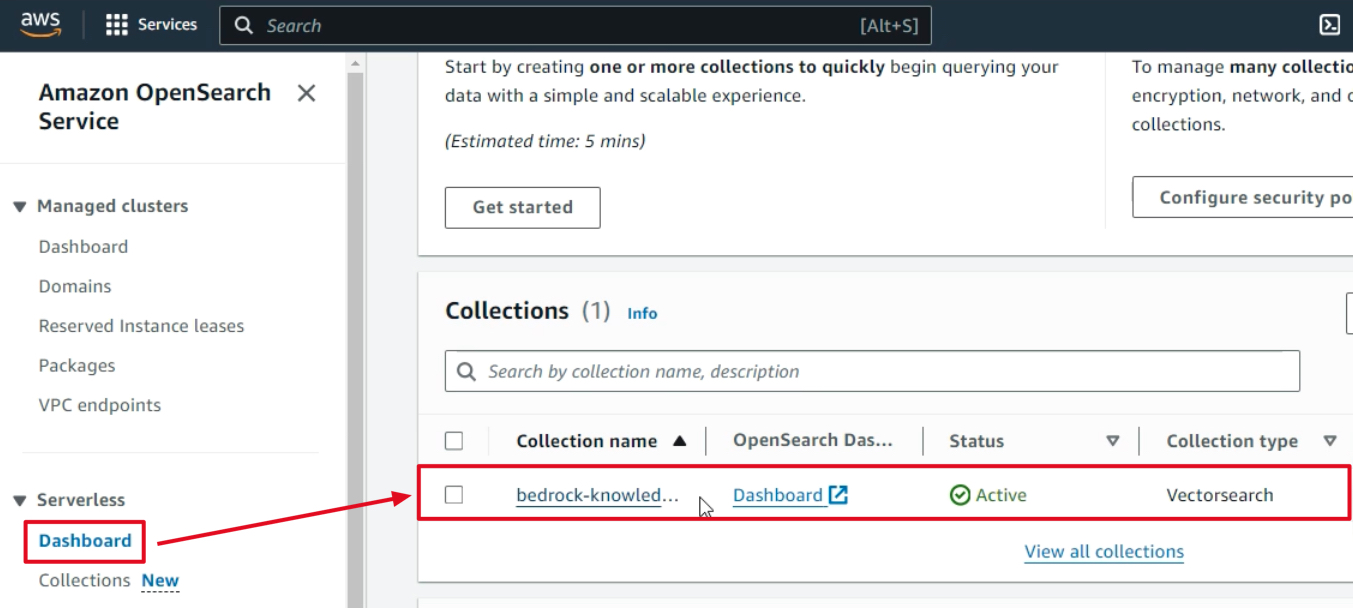Collapse the Serverless section
Screen dimensions: 1353x608
click(x=19, y=500)
